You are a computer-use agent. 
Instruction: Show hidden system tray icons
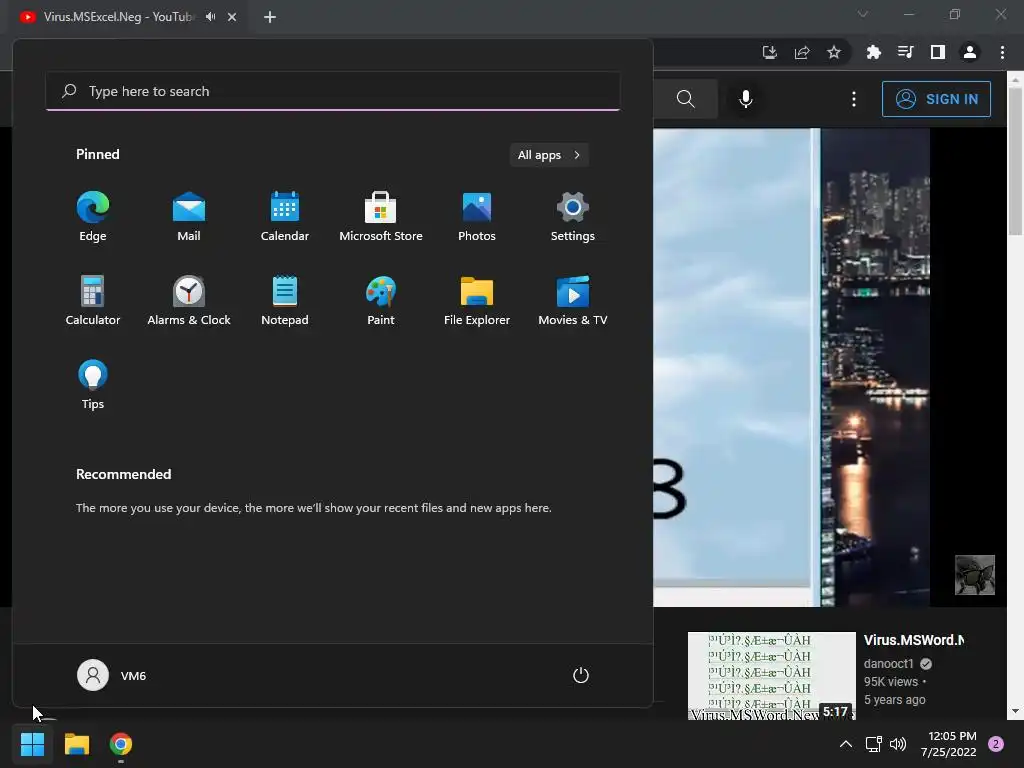point(846,744)
